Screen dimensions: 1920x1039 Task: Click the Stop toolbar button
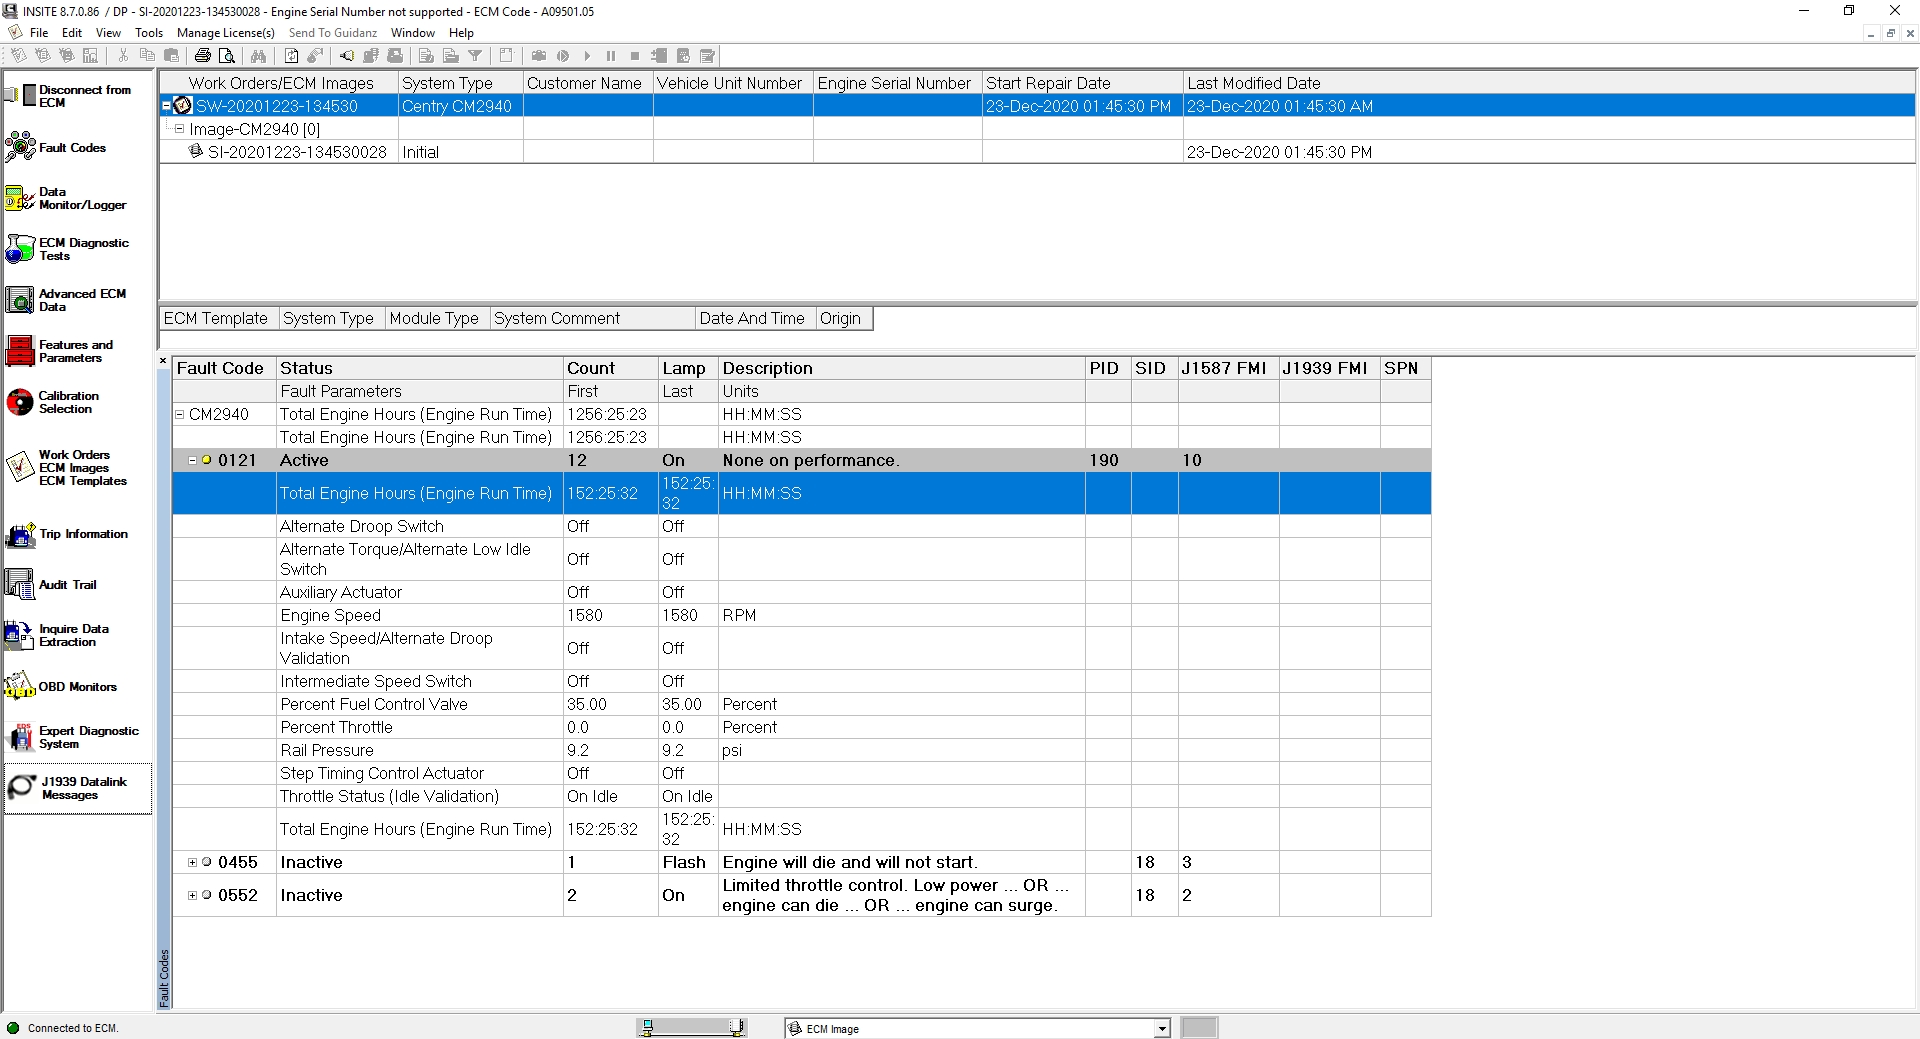(635, 56)
